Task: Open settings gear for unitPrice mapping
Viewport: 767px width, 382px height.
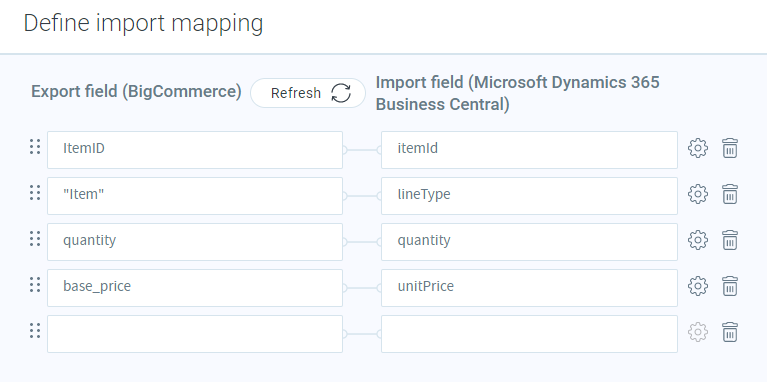Action: tap(698, 286)
